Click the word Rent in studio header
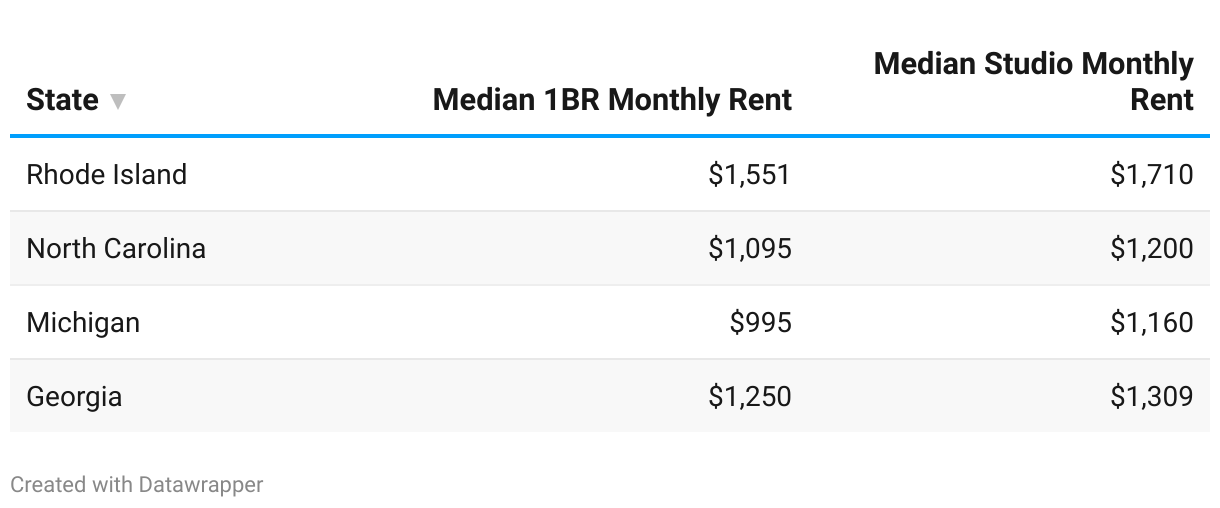The width and height of the screenshot is (1220, 508). (x=1162, y=100)
